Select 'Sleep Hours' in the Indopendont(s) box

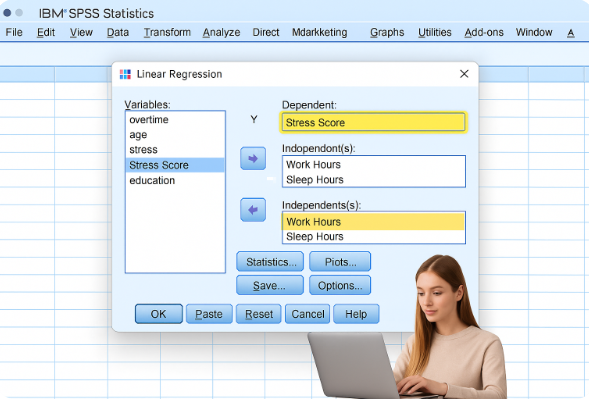[374, 180]
